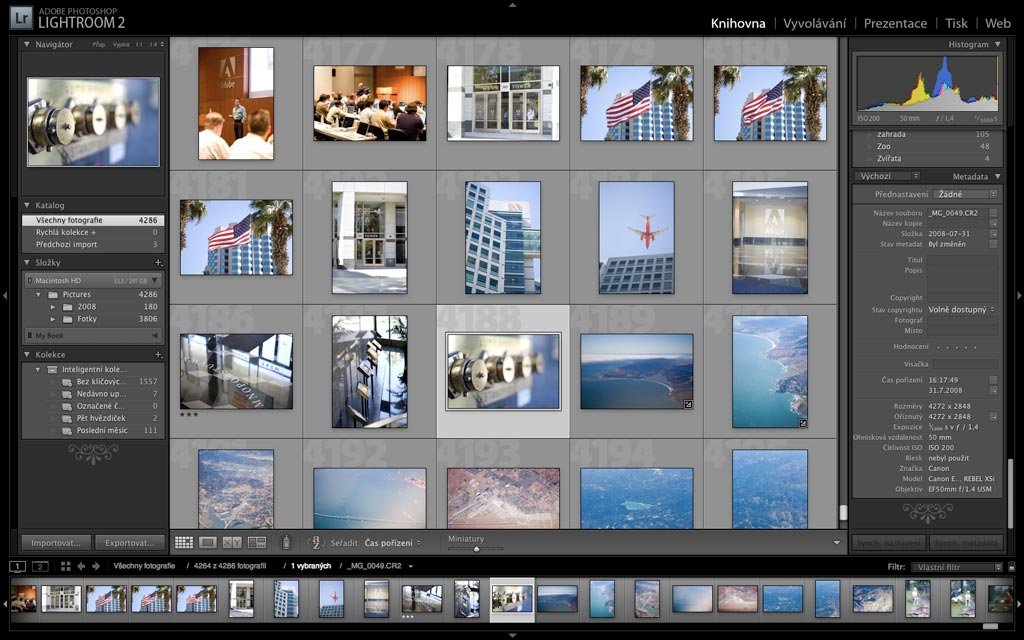Click the Importovat button
This screenshot has width=1024, height=640.
[x=56, y=543]
